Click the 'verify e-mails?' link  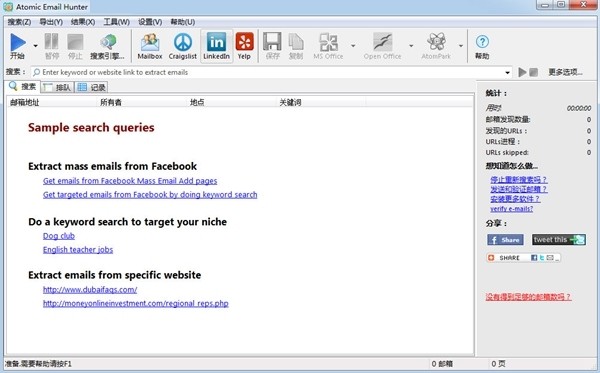pos(512,209)
